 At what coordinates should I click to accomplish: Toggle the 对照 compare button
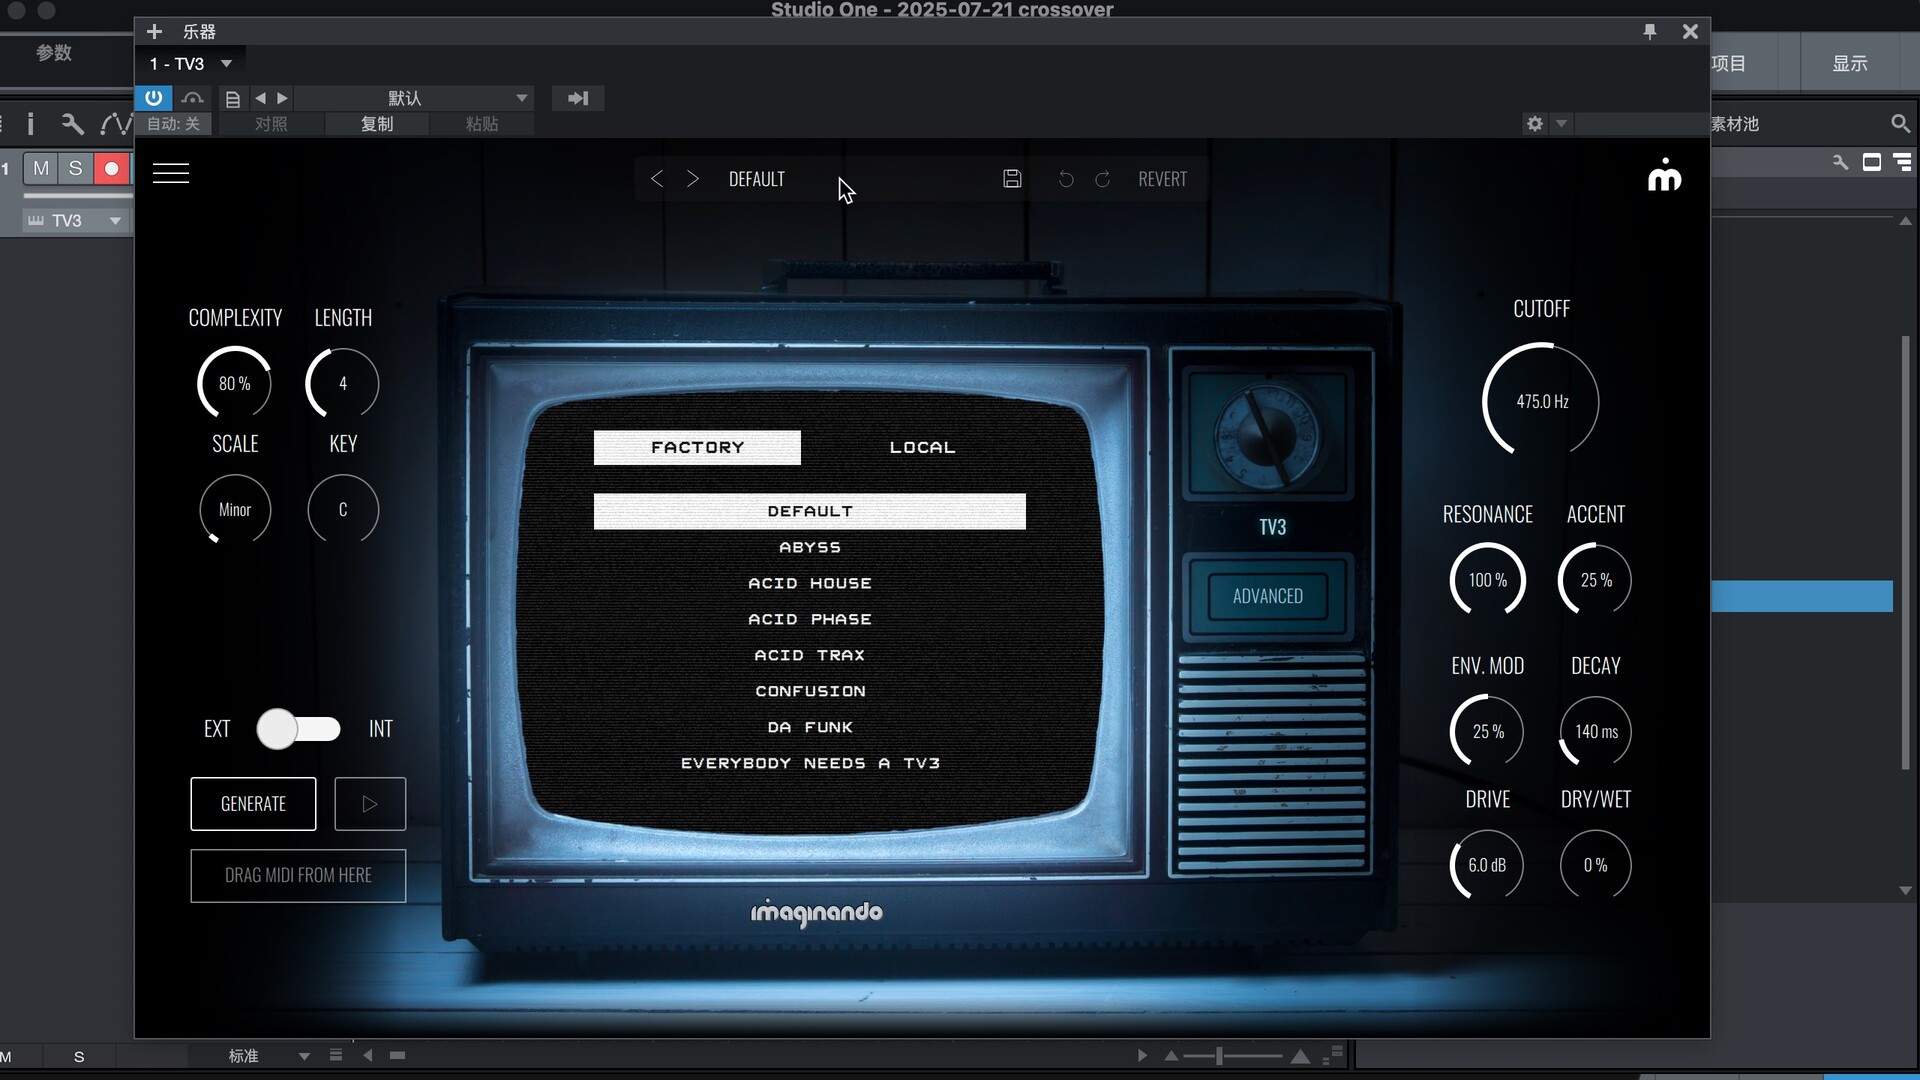click(271, 124)
